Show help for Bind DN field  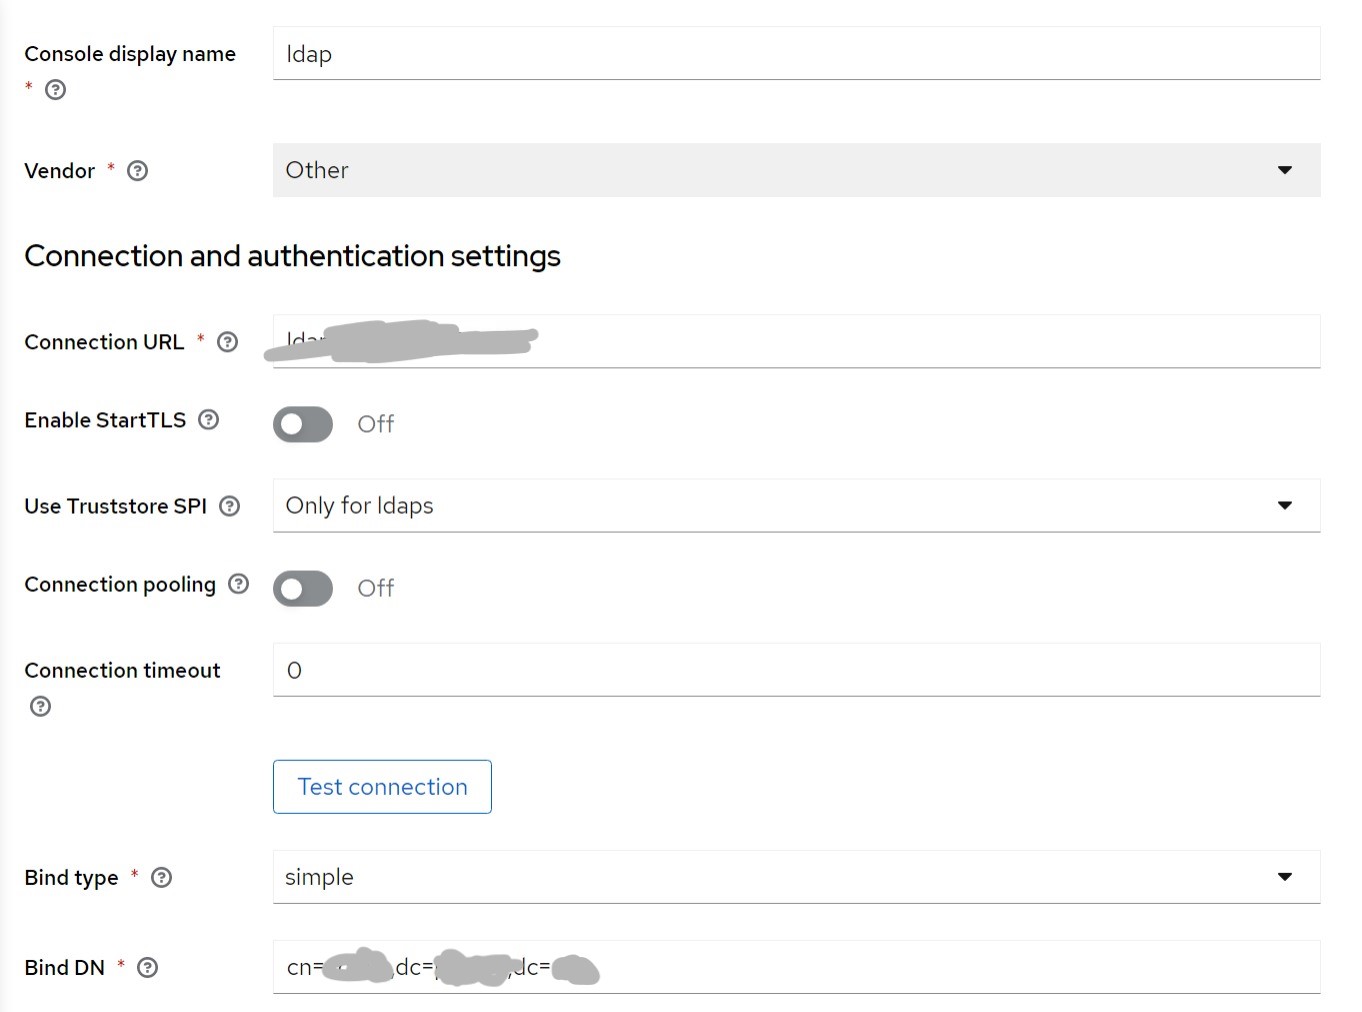(x=147, y=968)
